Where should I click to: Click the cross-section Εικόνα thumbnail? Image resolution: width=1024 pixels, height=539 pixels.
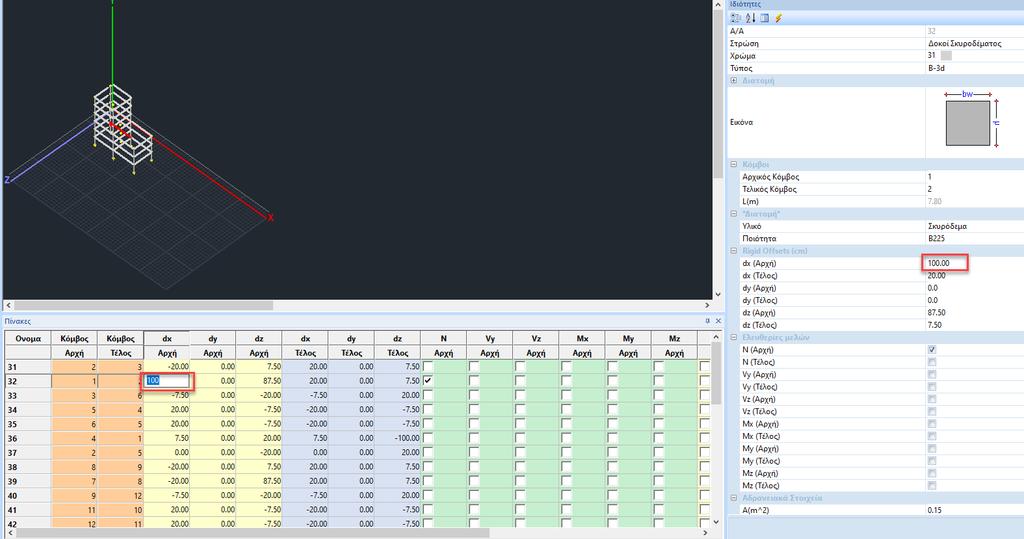point(970,122)
